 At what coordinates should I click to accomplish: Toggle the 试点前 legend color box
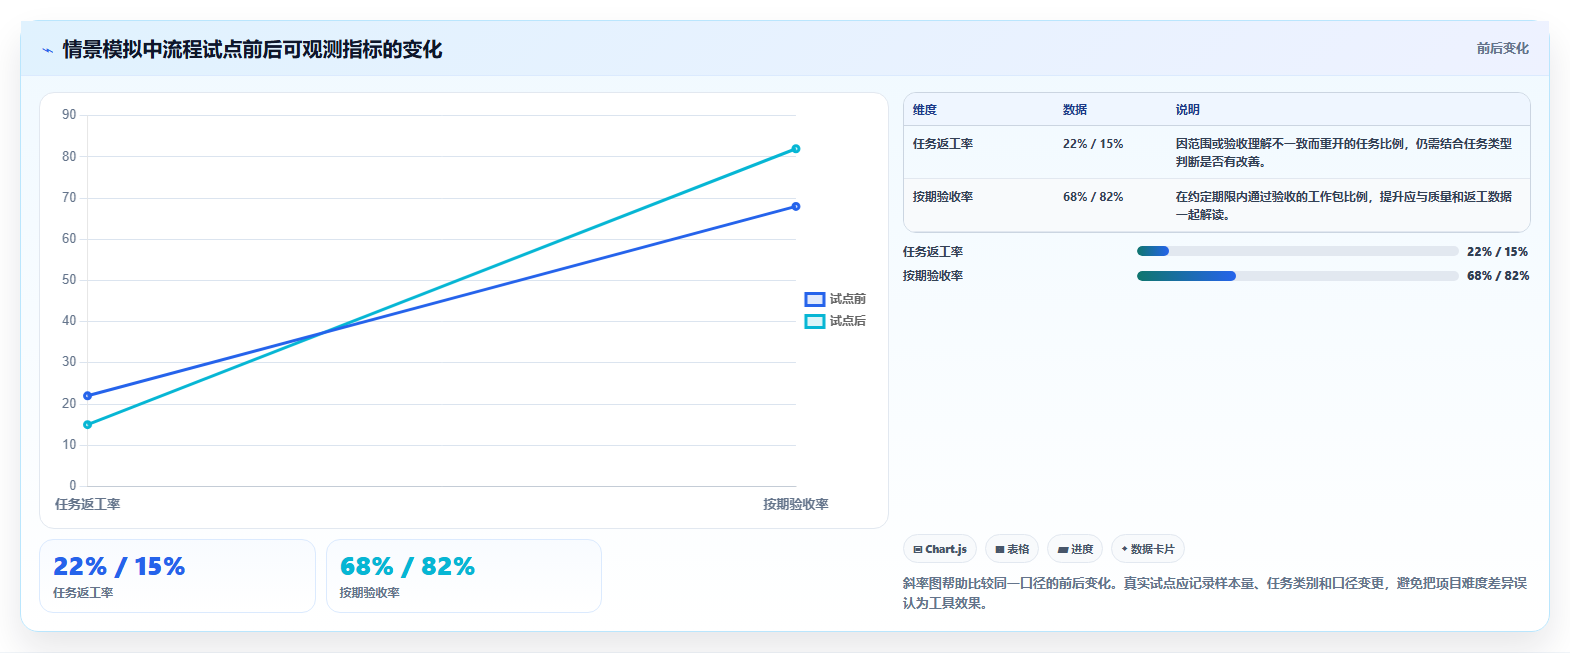tap(815, 299)
